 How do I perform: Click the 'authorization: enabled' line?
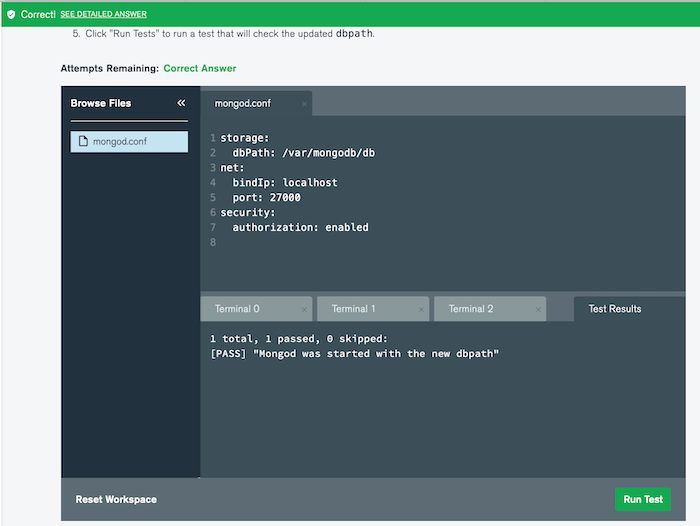coord(300,227)
